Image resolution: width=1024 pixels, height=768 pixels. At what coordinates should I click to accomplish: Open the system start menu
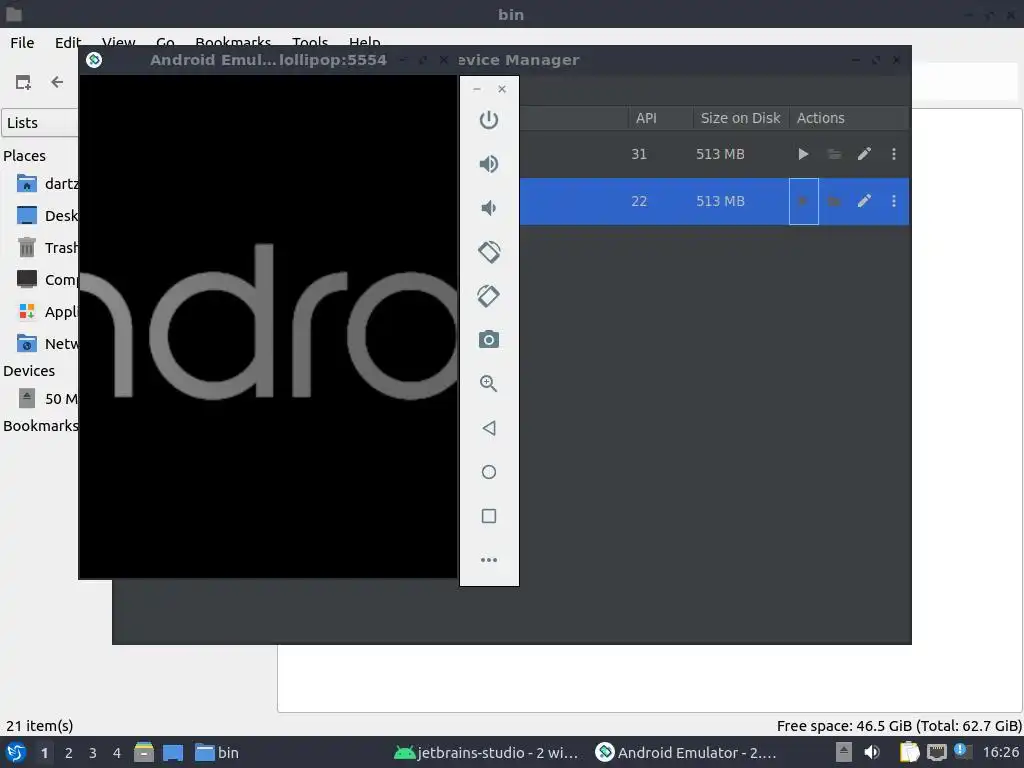coord(16,752)
